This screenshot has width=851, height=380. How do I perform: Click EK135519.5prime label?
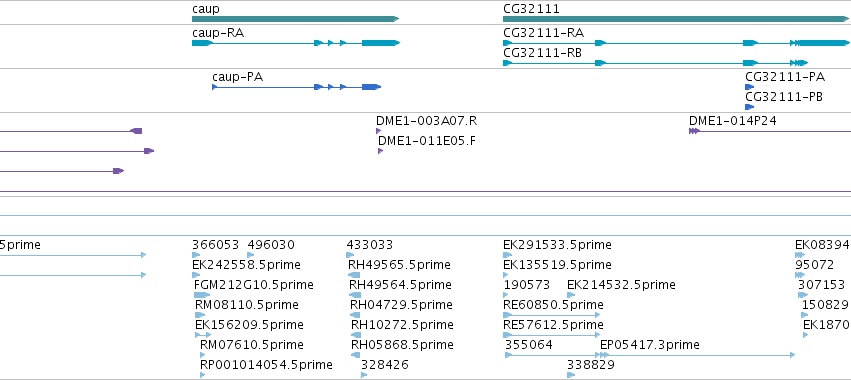557,265
